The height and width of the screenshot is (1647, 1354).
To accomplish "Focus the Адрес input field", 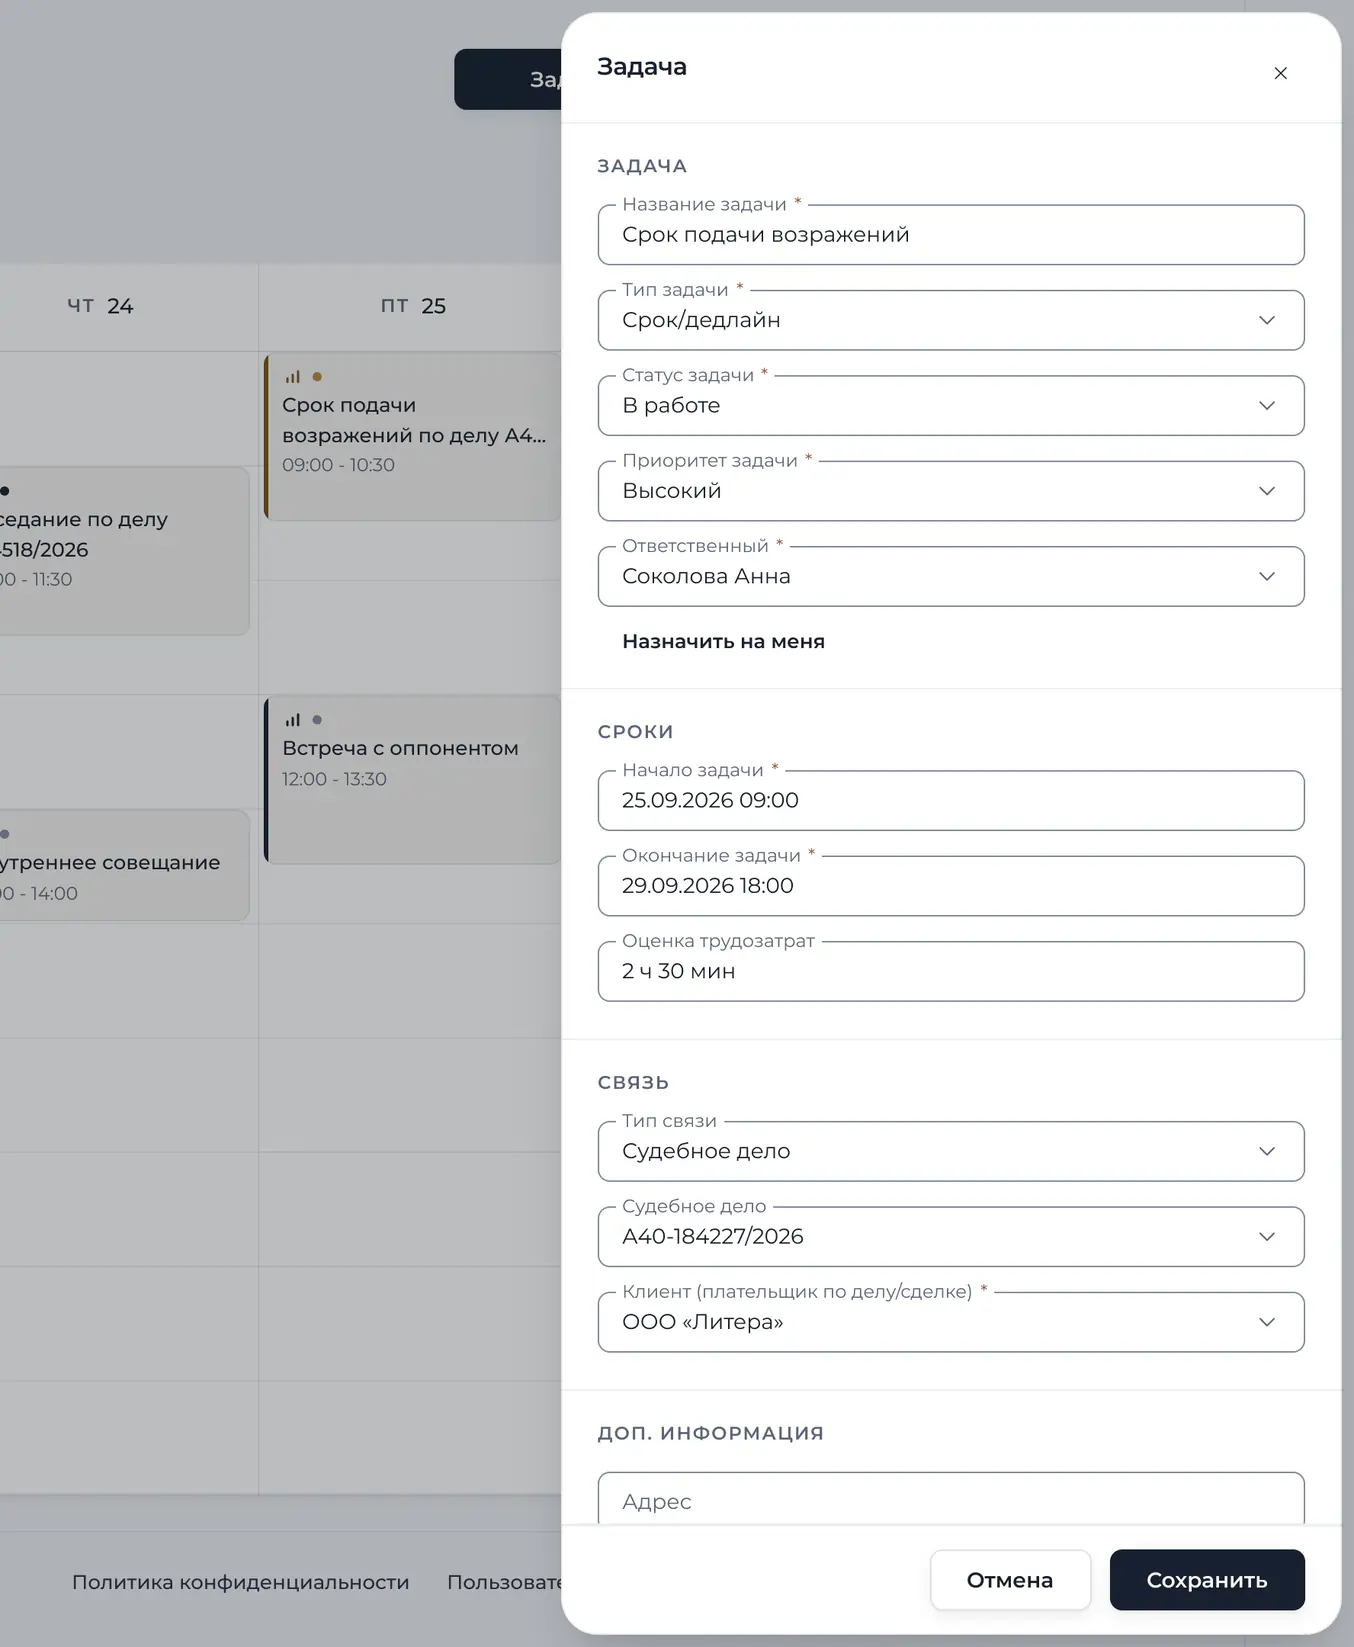I will point(951,1499).
